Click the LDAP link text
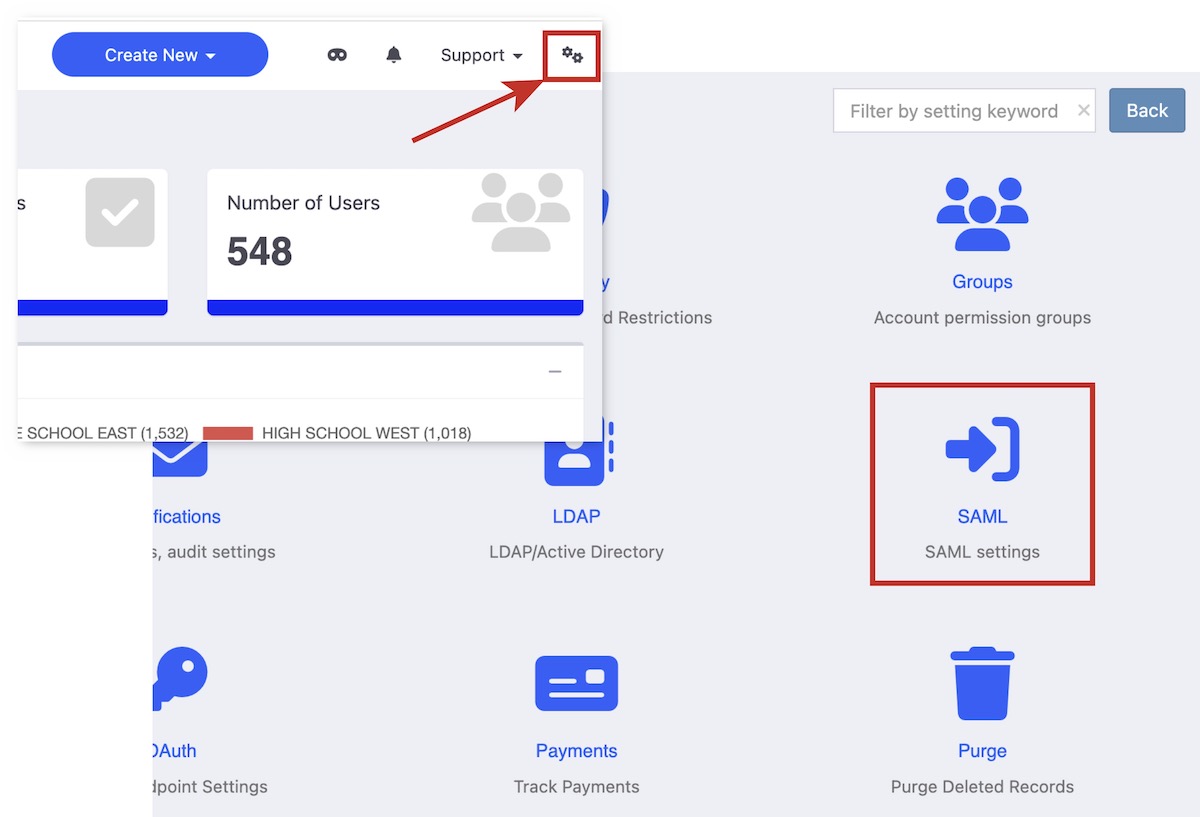This screenshot has width=1200, height=817. tap(576, 517)
